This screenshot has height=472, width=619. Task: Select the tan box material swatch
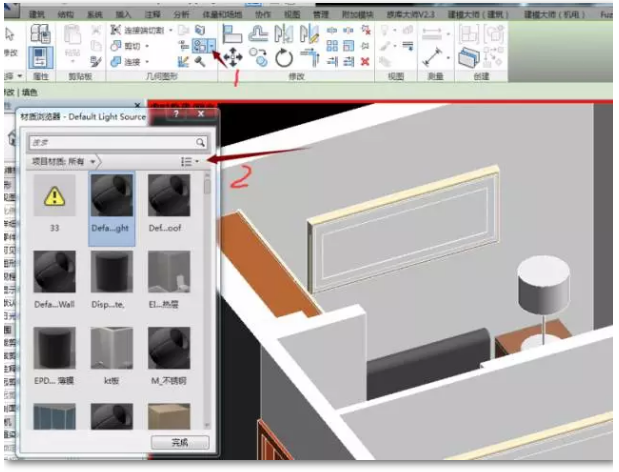(x=169, y=416)
